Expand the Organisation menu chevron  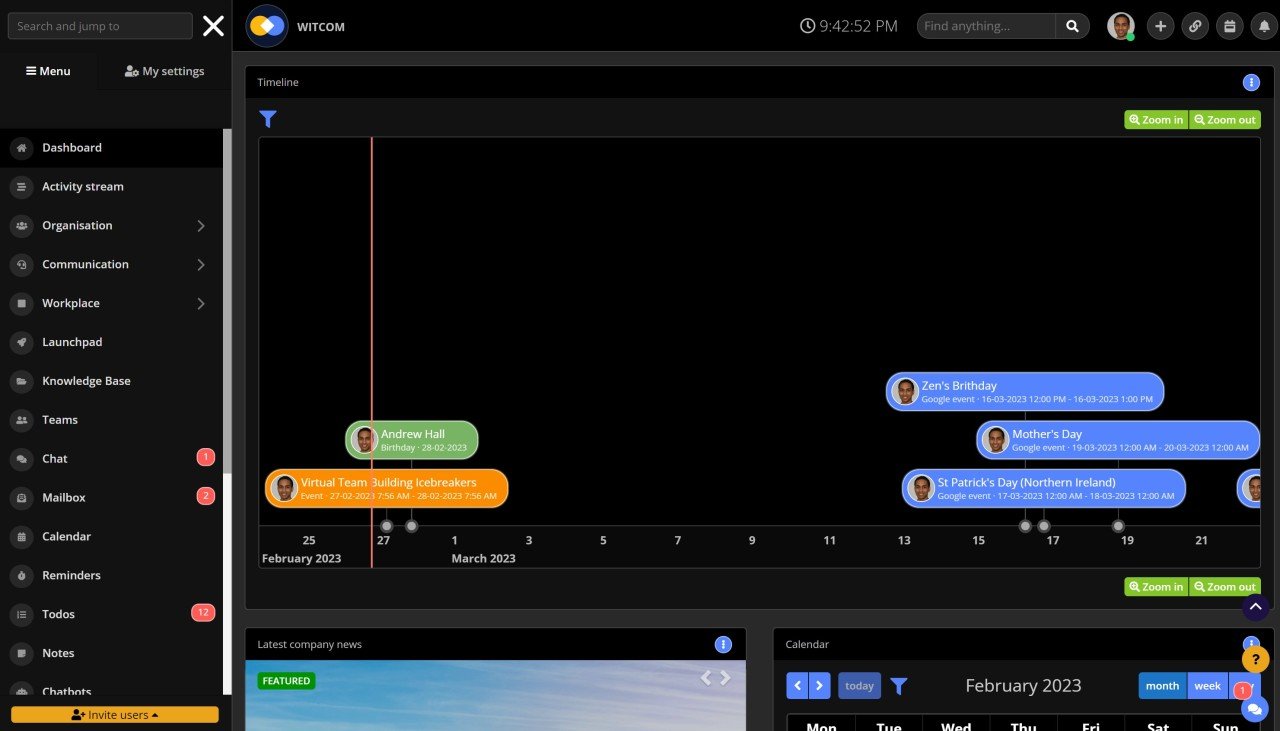tap(200, 226)
